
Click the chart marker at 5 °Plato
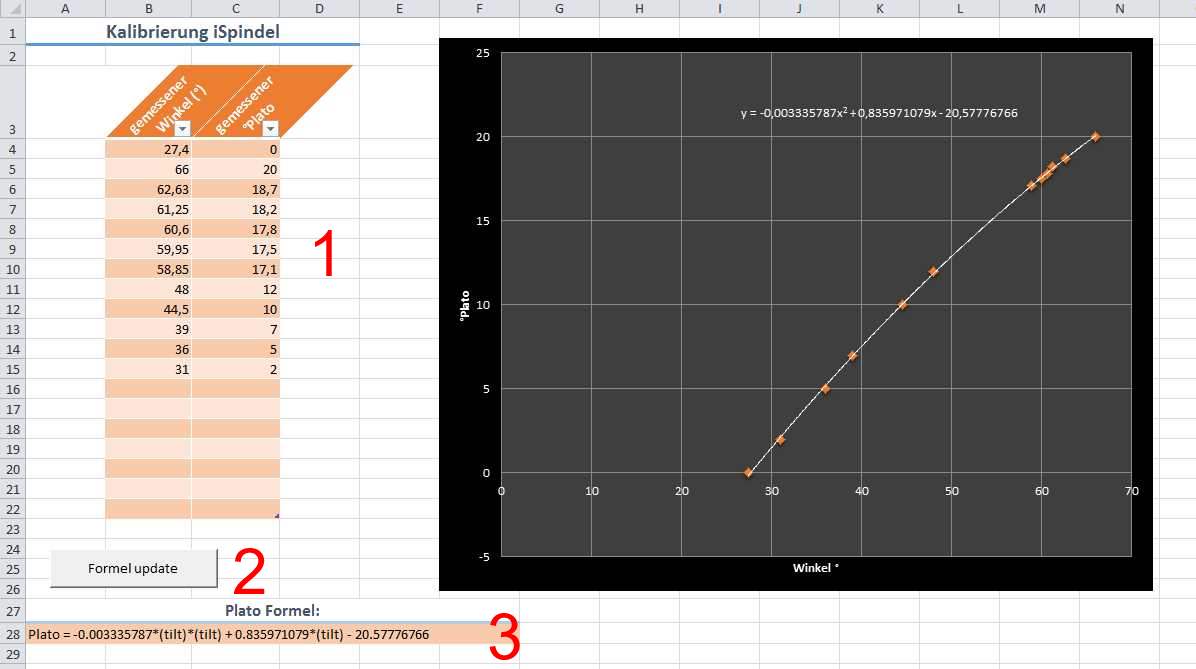pos(825,388)
